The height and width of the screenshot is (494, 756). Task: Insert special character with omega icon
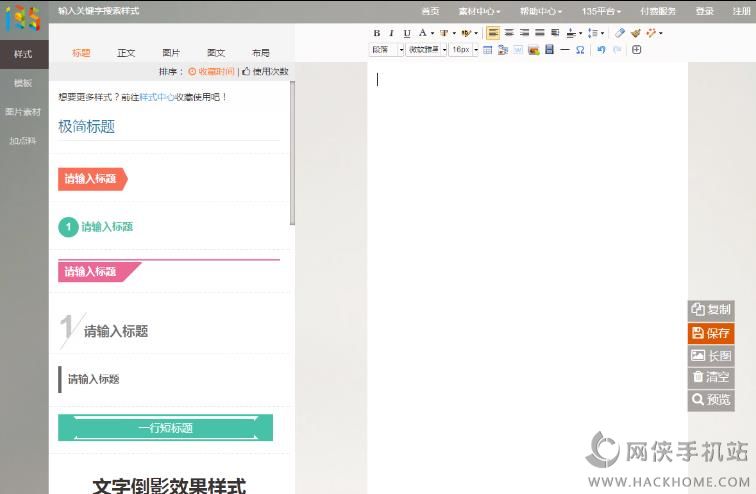[580, 49]
